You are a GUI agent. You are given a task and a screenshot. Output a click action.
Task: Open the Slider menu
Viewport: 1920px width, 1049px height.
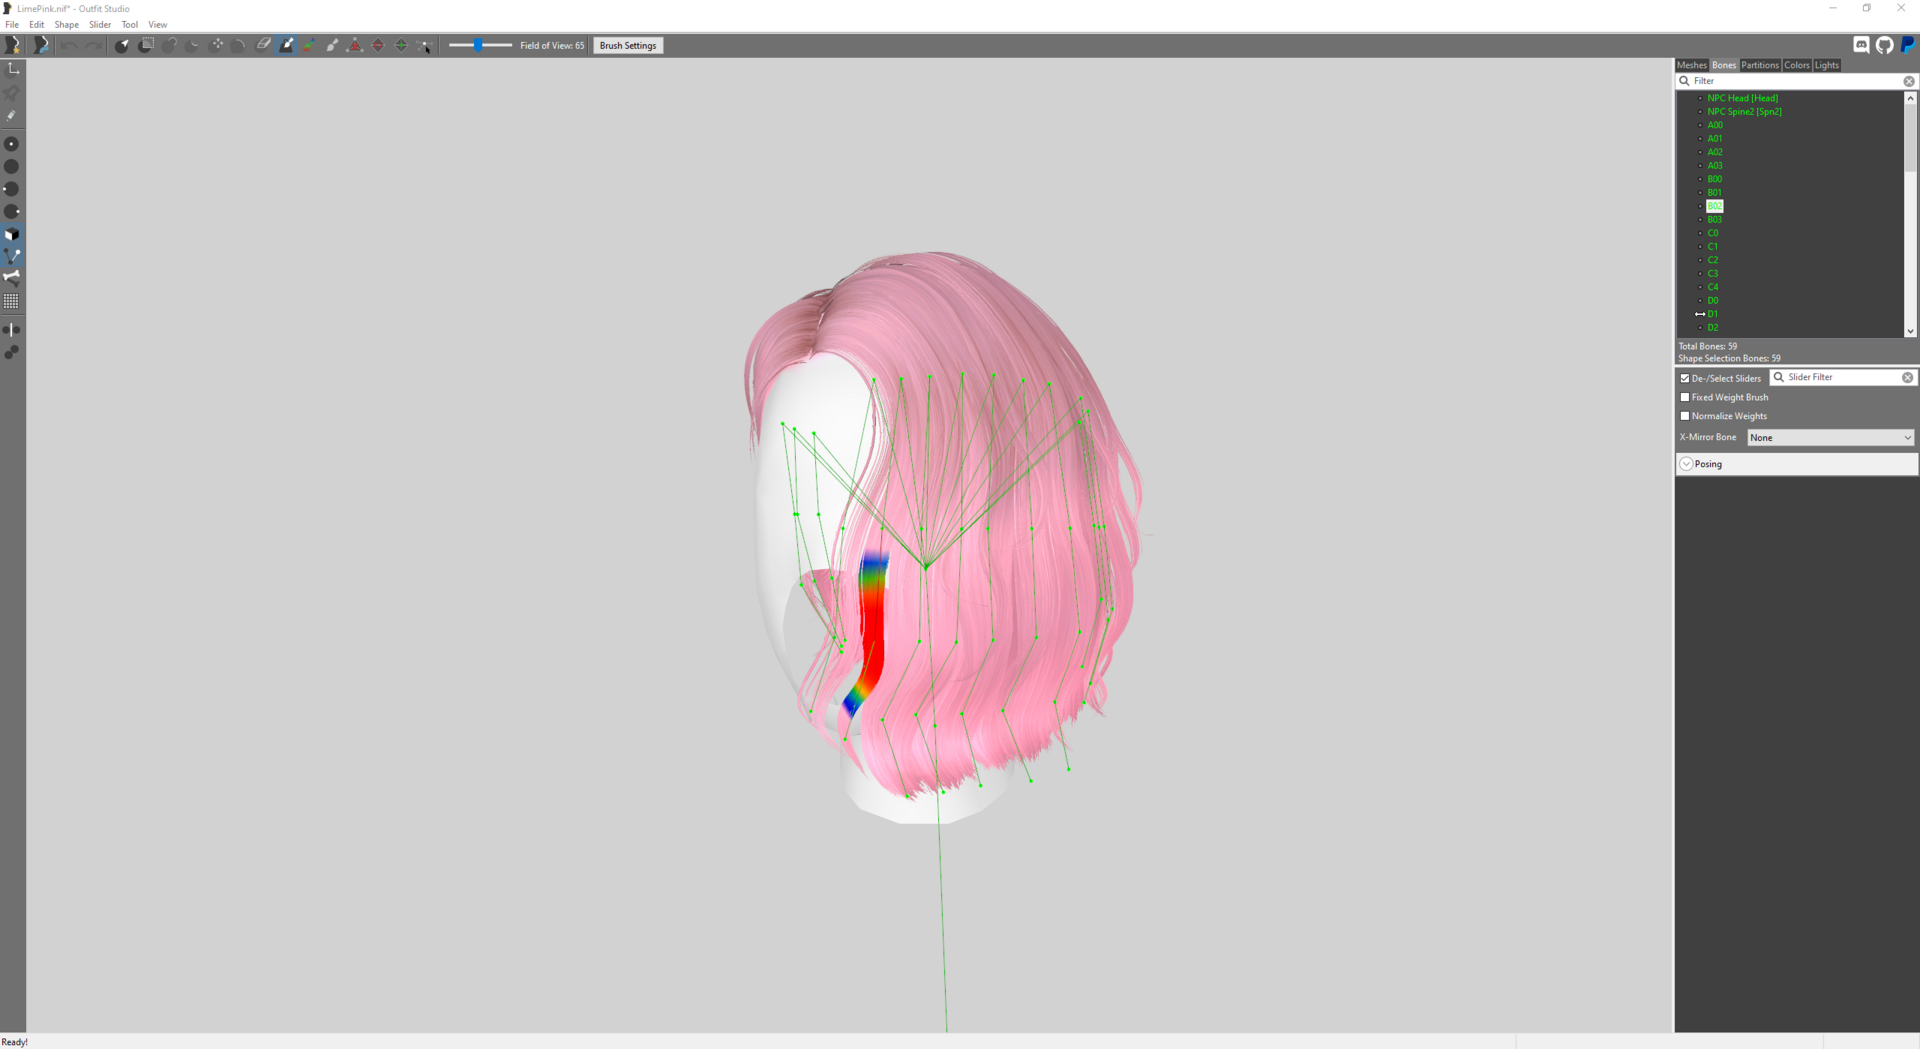[100, 24]
